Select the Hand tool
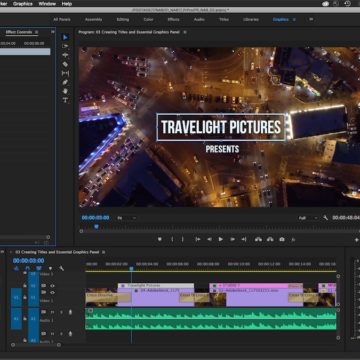 65,91
